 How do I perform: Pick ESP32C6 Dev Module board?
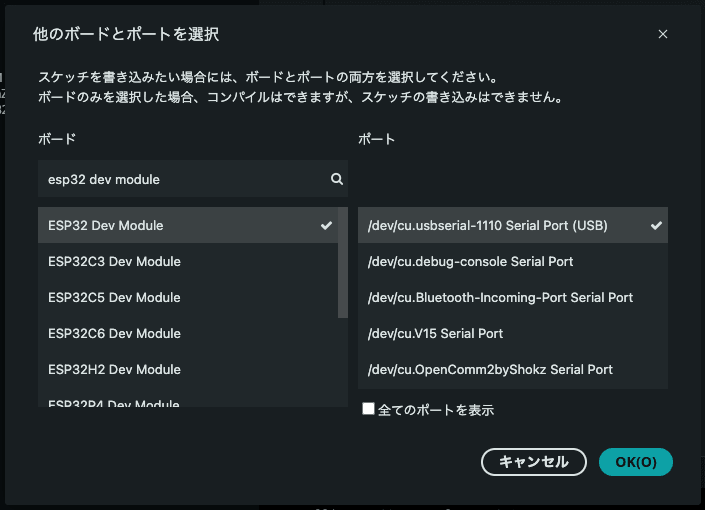[x=188, y=333]
